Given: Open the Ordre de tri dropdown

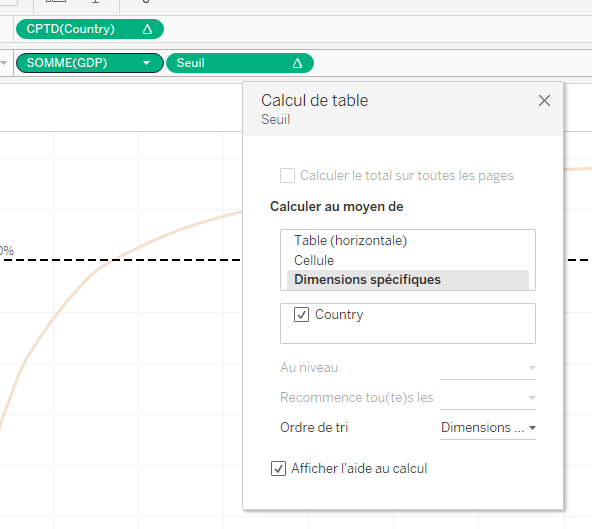Looking at the screenshot, I should tap(488, 428).
